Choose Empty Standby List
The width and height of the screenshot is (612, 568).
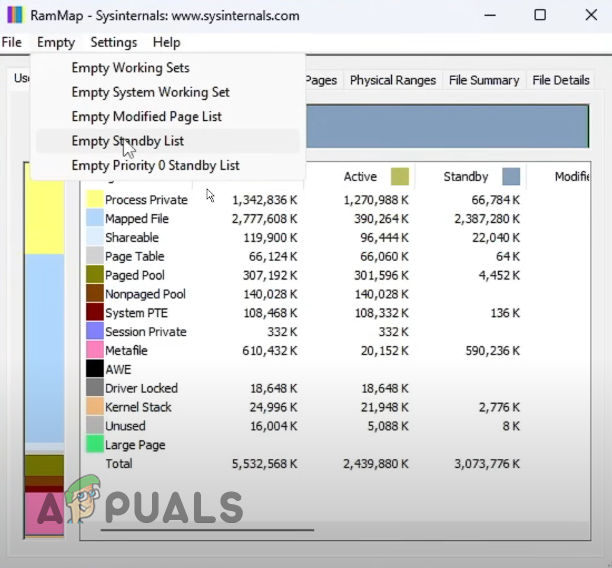[168, 141]
